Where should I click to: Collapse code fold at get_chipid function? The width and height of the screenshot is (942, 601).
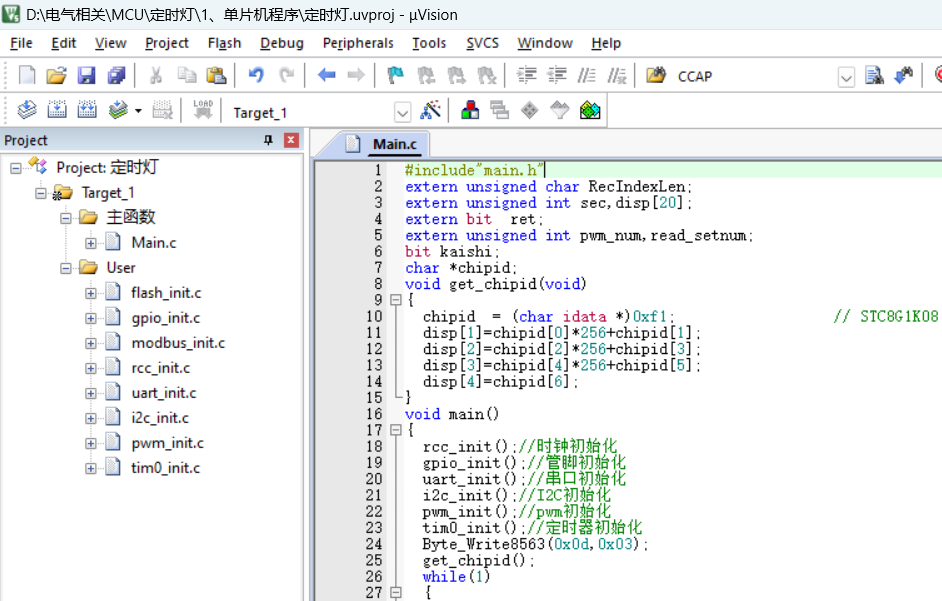pyautogui.click(x=395, y=300)
